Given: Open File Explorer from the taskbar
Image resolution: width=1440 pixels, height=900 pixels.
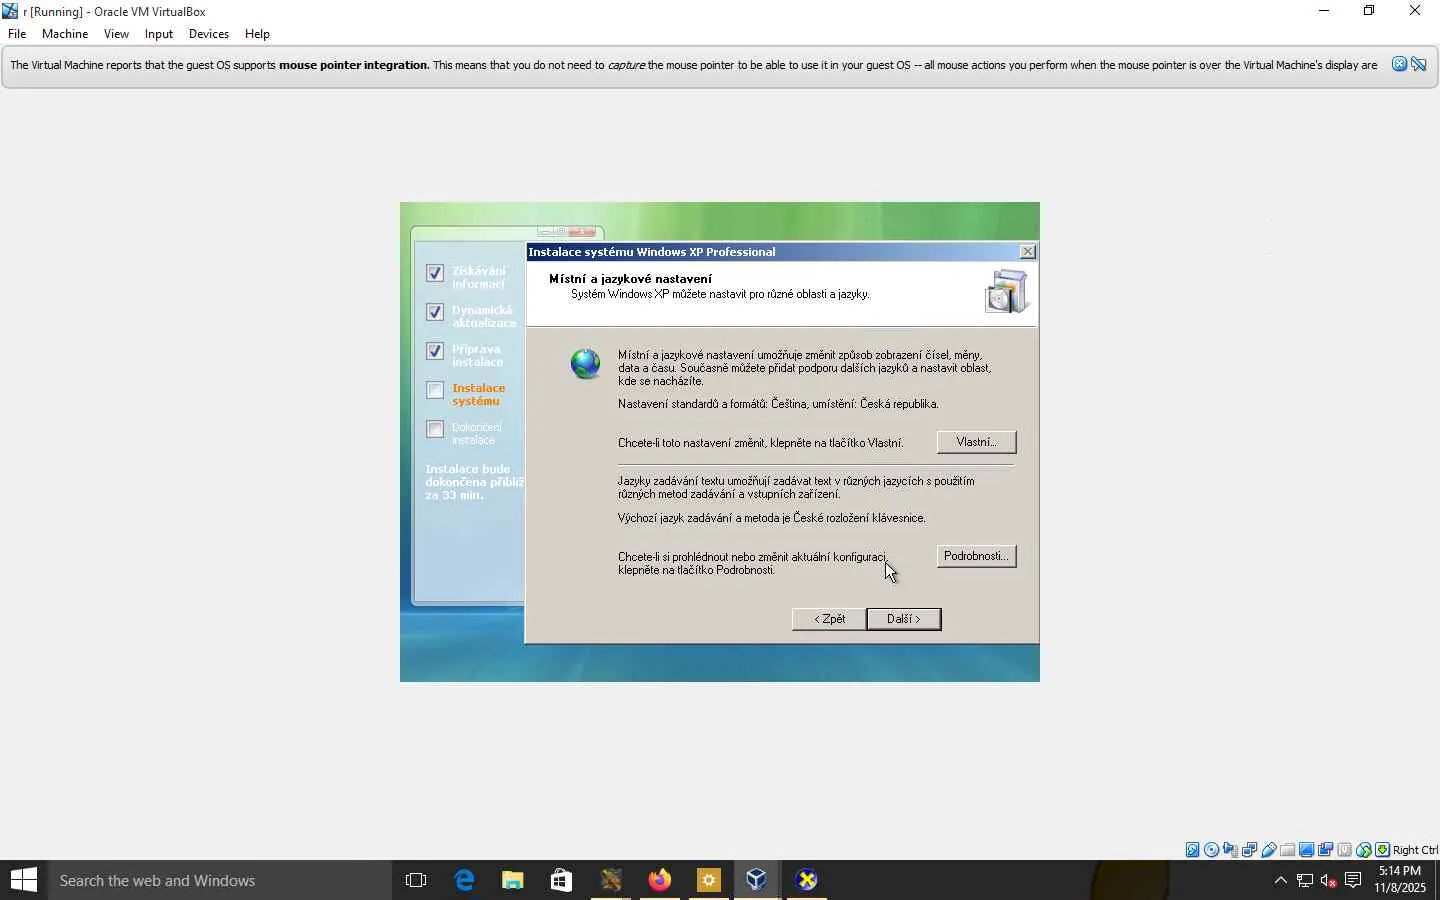Looking at the screenshot, I should pos(513,880).
